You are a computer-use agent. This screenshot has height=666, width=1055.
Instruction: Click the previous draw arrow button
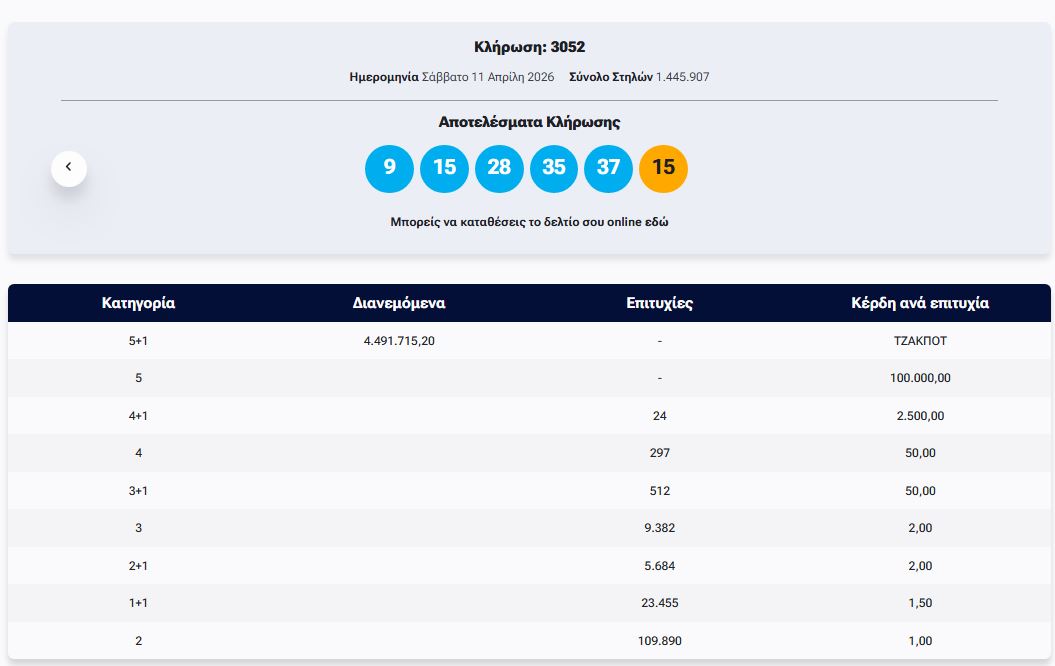[69, 168]
